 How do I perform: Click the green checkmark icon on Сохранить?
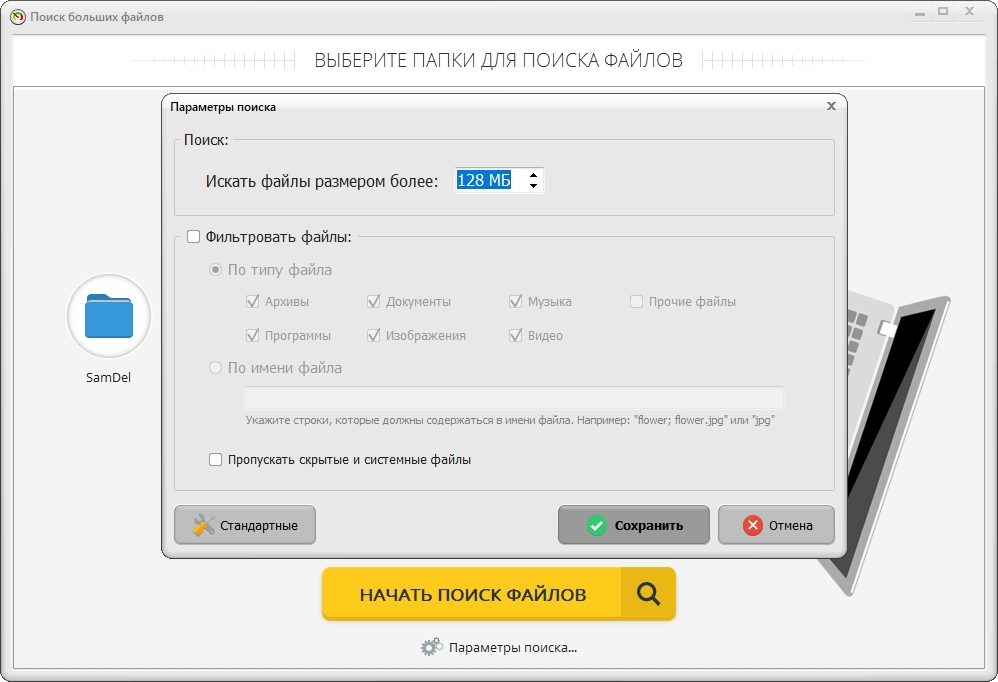(596, 525)
